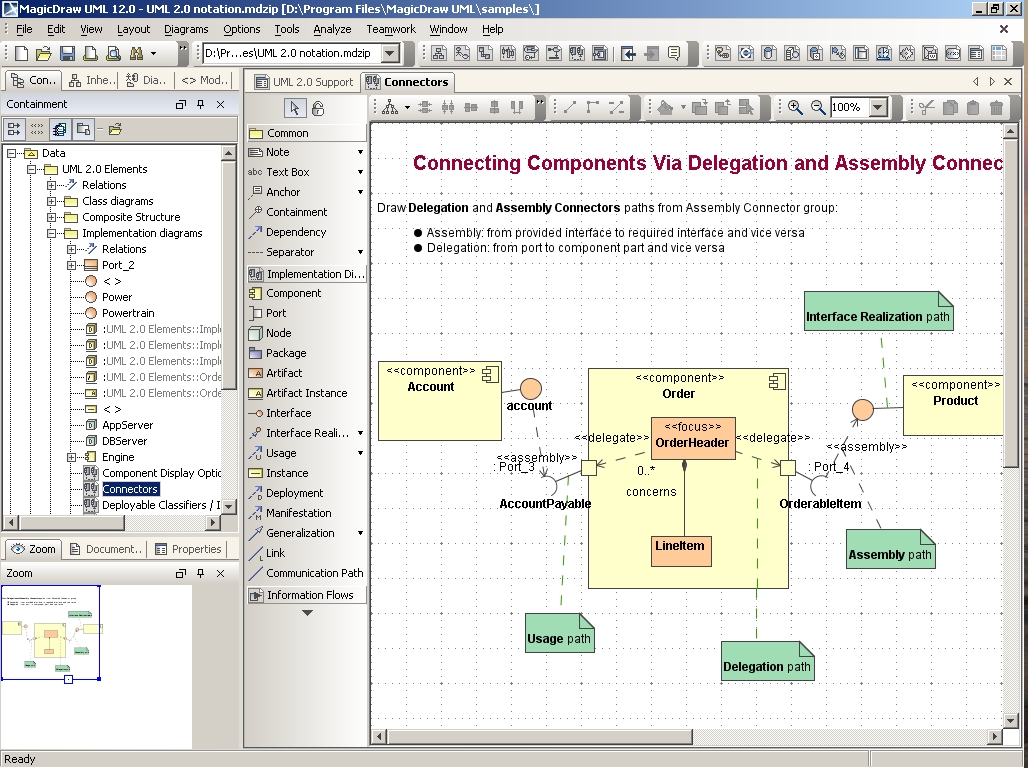Open the Diagrams menu
This screenshot has width=1028, height=768.
(x=186, y=29)
